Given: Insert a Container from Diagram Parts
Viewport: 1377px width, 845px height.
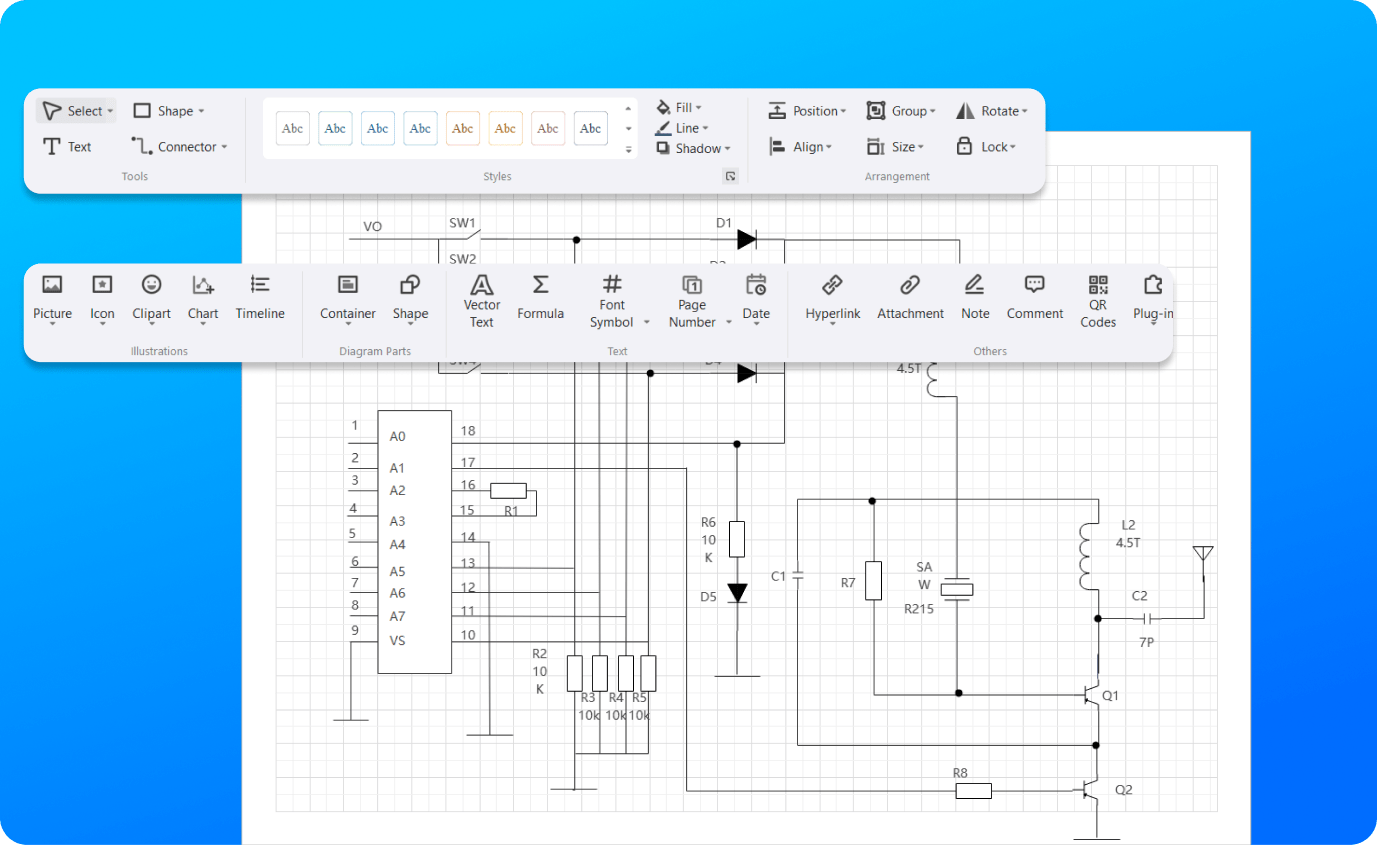Looking at the screenshot, I should (x=347, y=296).
